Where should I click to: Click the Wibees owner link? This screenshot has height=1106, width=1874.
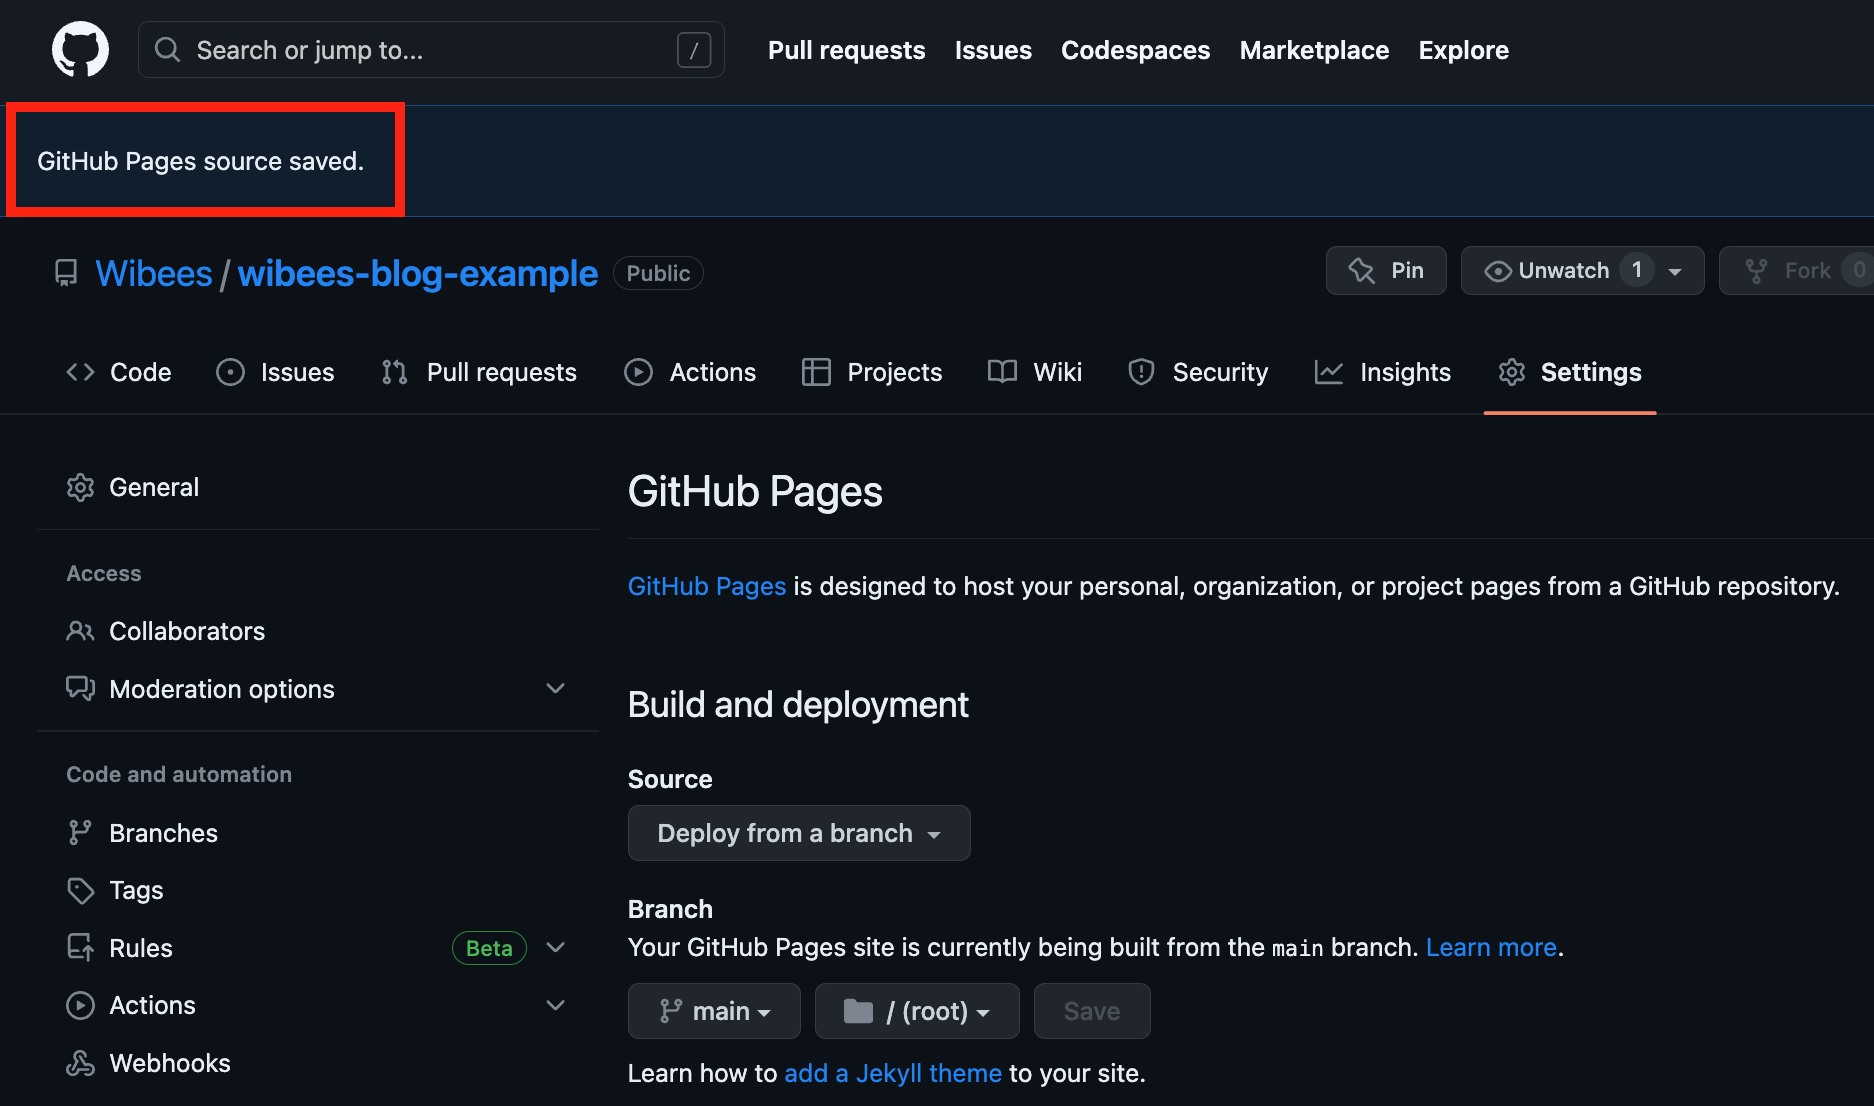click(154, 273)
